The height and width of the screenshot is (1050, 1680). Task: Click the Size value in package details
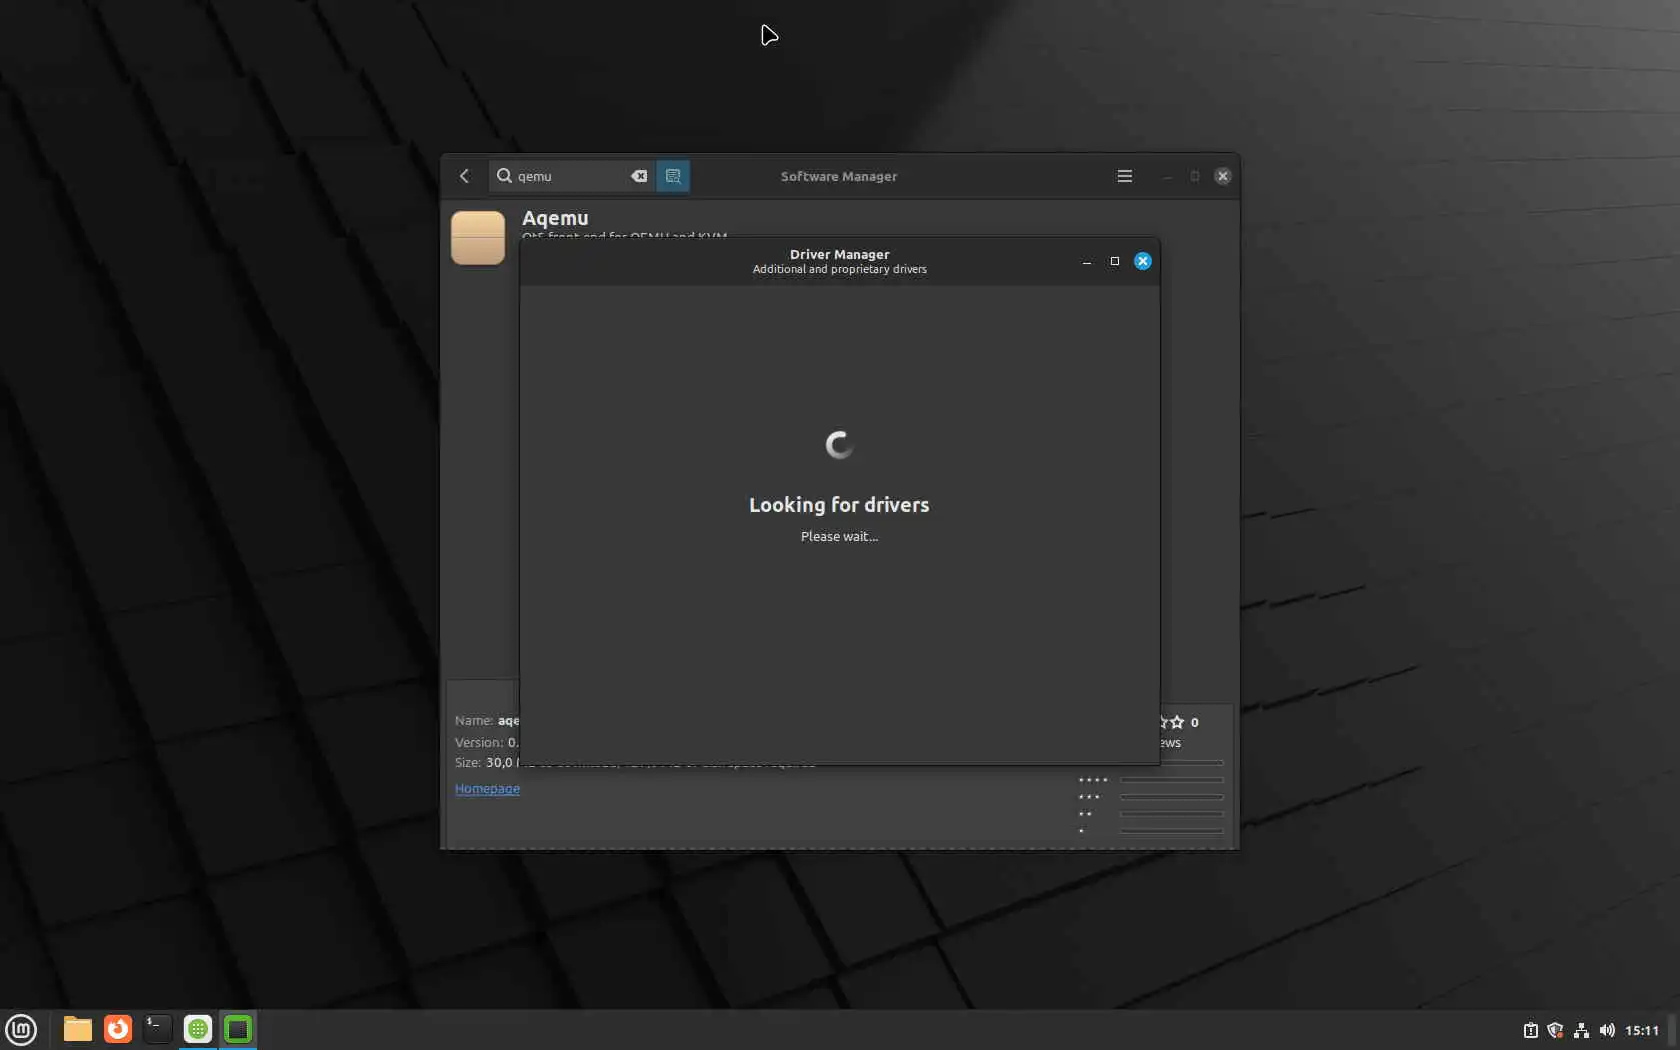[501, 763]
